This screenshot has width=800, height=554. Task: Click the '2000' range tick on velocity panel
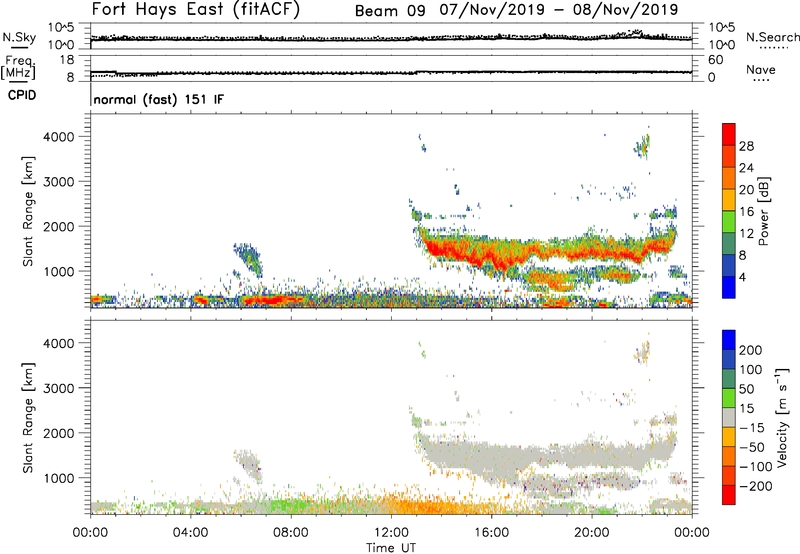click(58, 434)
